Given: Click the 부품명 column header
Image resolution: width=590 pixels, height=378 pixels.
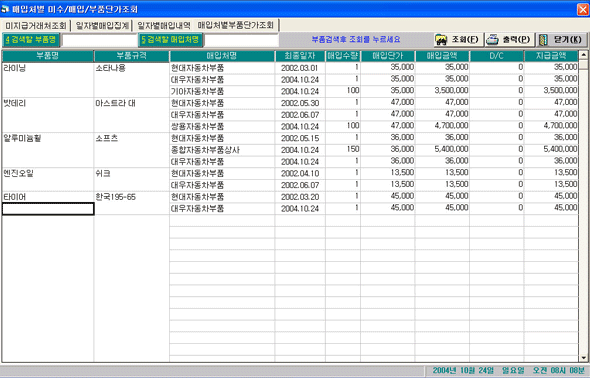Looking at the screenshot, I should tap(48, 56).
